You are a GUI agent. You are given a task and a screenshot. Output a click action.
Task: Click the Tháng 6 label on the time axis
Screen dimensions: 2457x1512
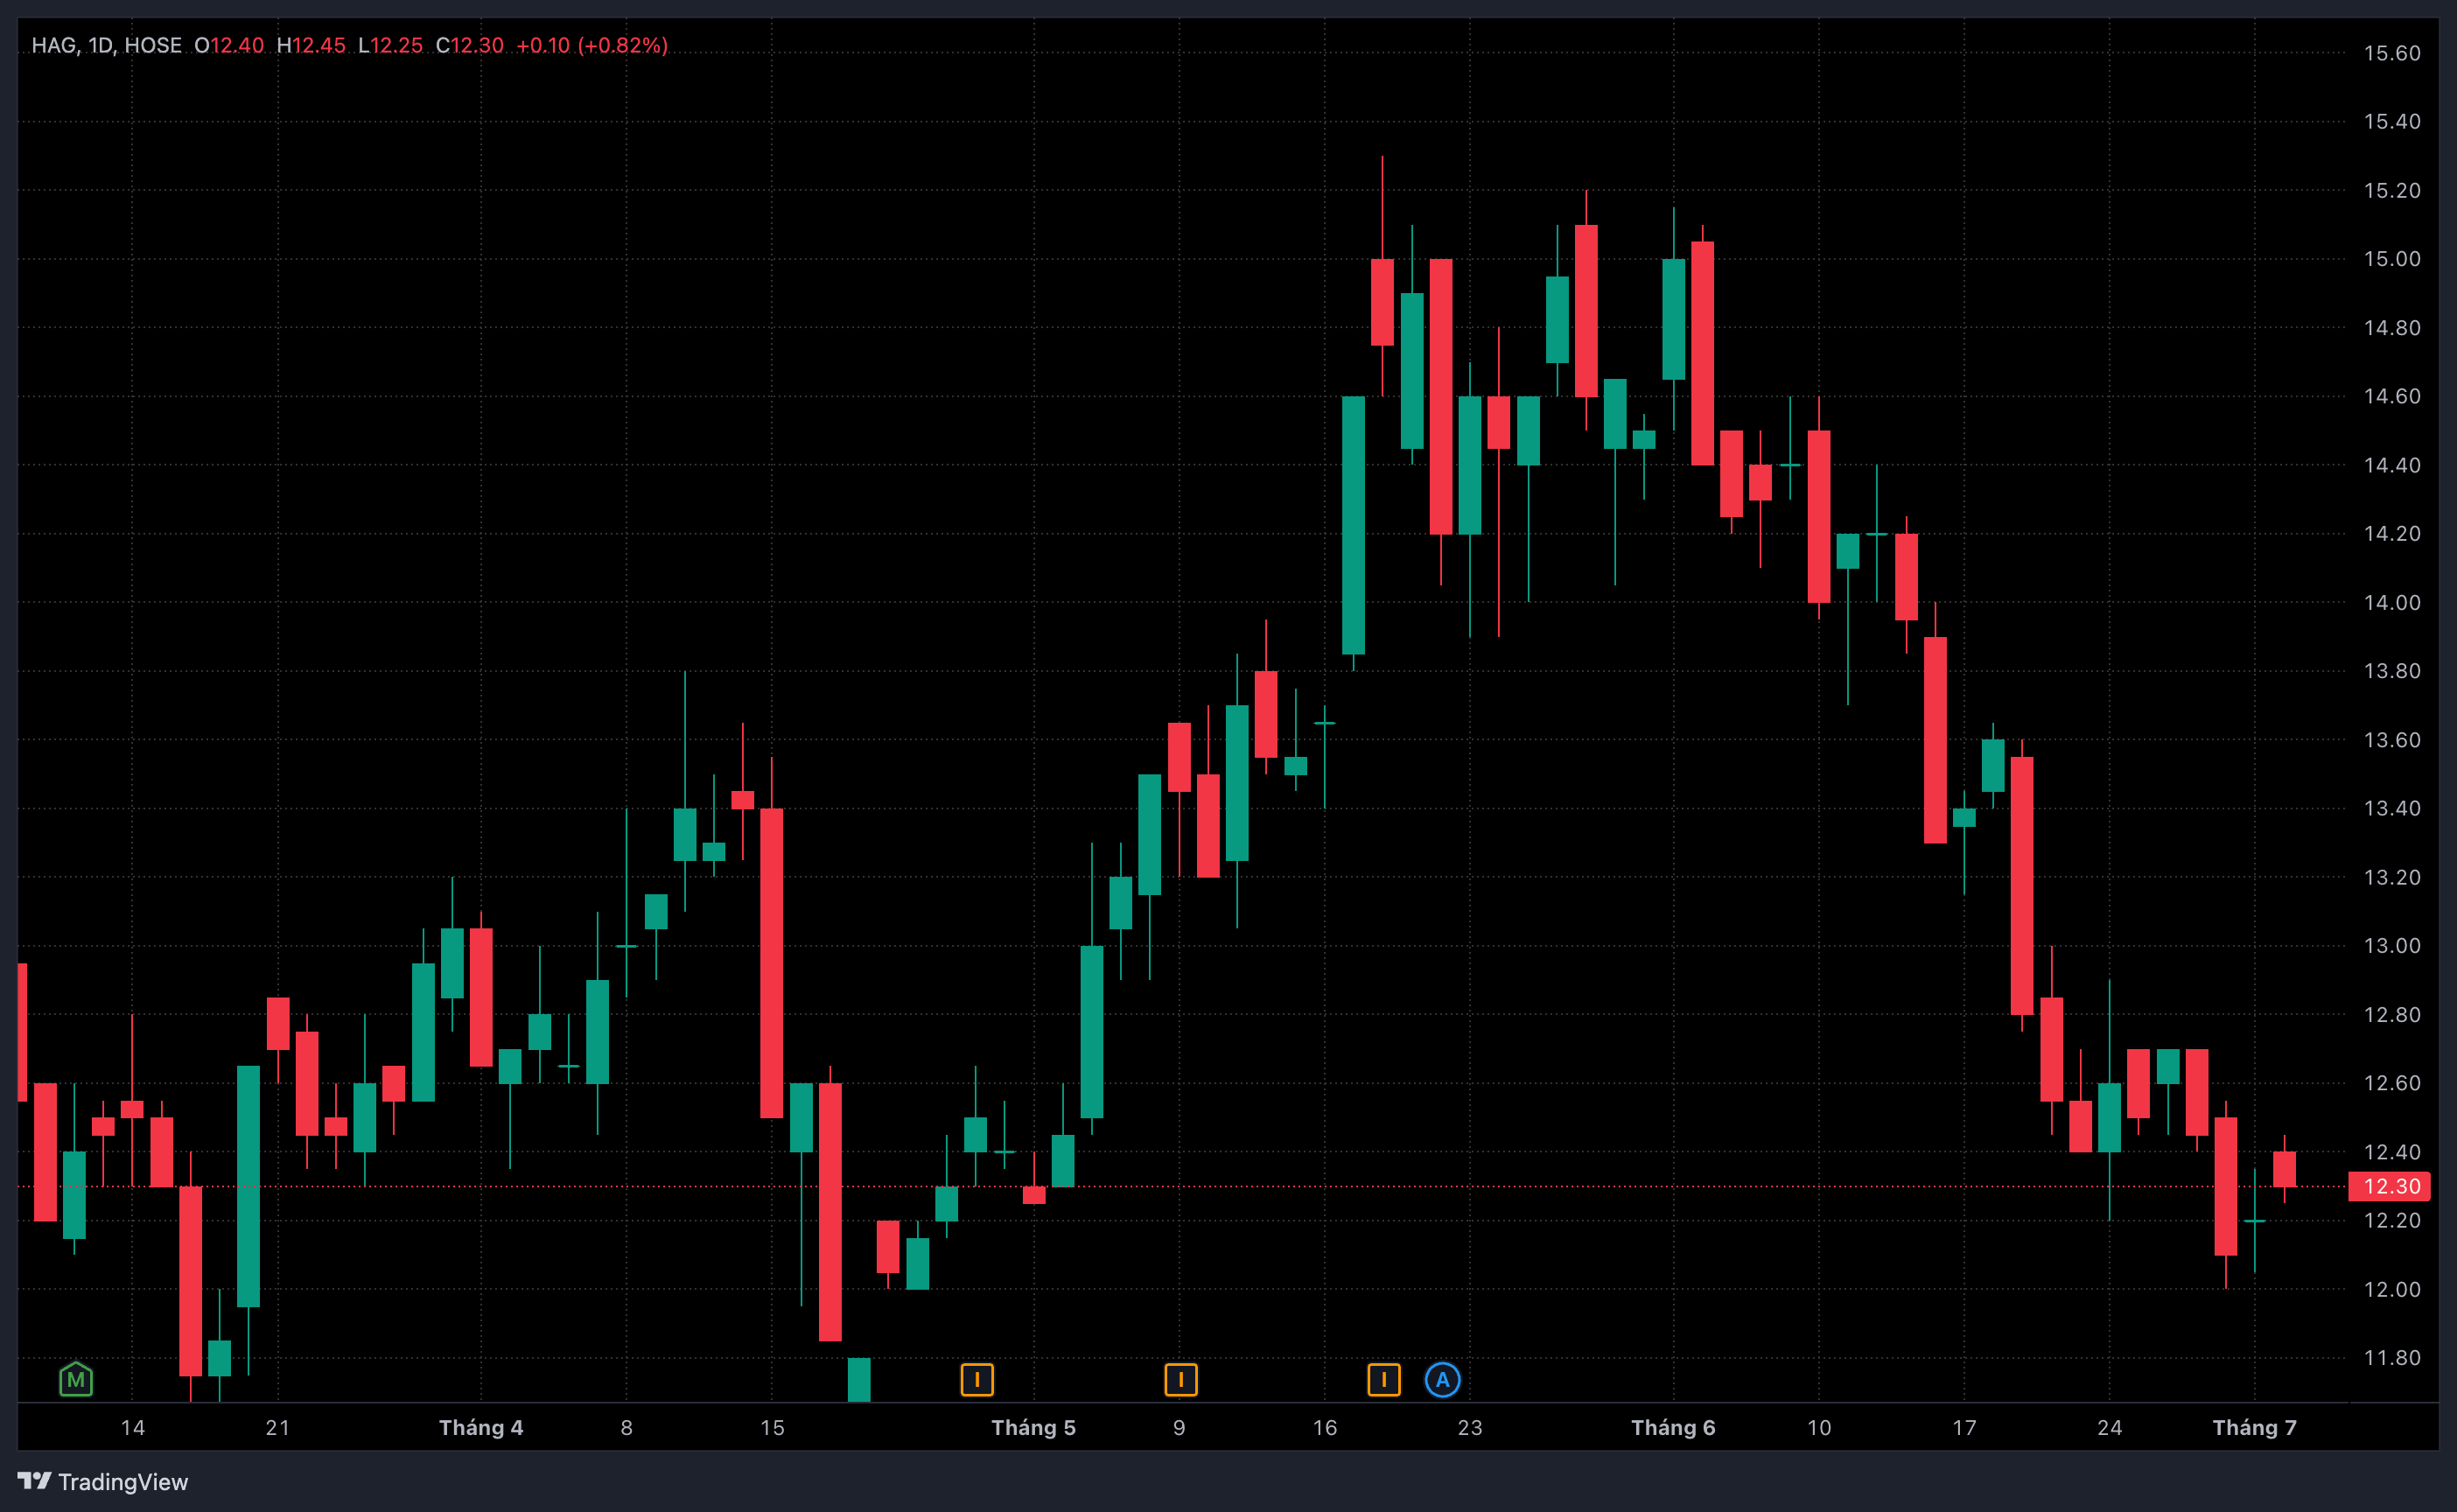click(x=1673, y=1427)
